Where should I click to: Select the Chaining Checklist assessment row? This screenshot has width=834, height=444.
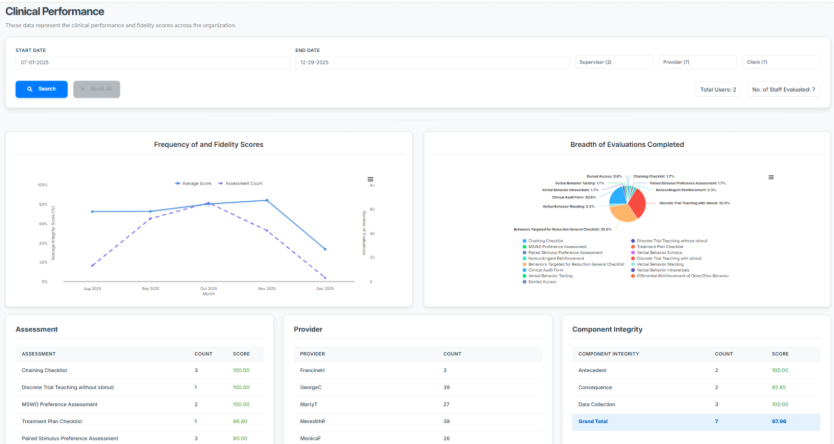pos(139,371)
